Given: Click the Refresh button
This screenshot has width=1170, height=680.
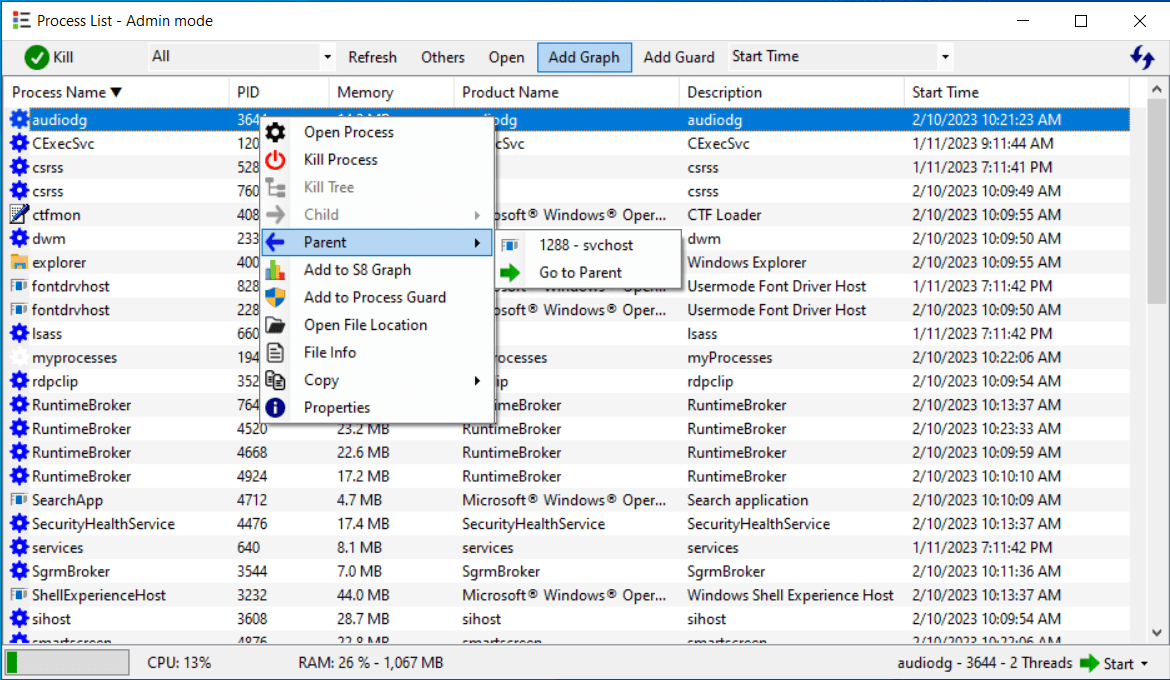Looking at the screenshot, I should pyautogui.click(x=372, y=57).
